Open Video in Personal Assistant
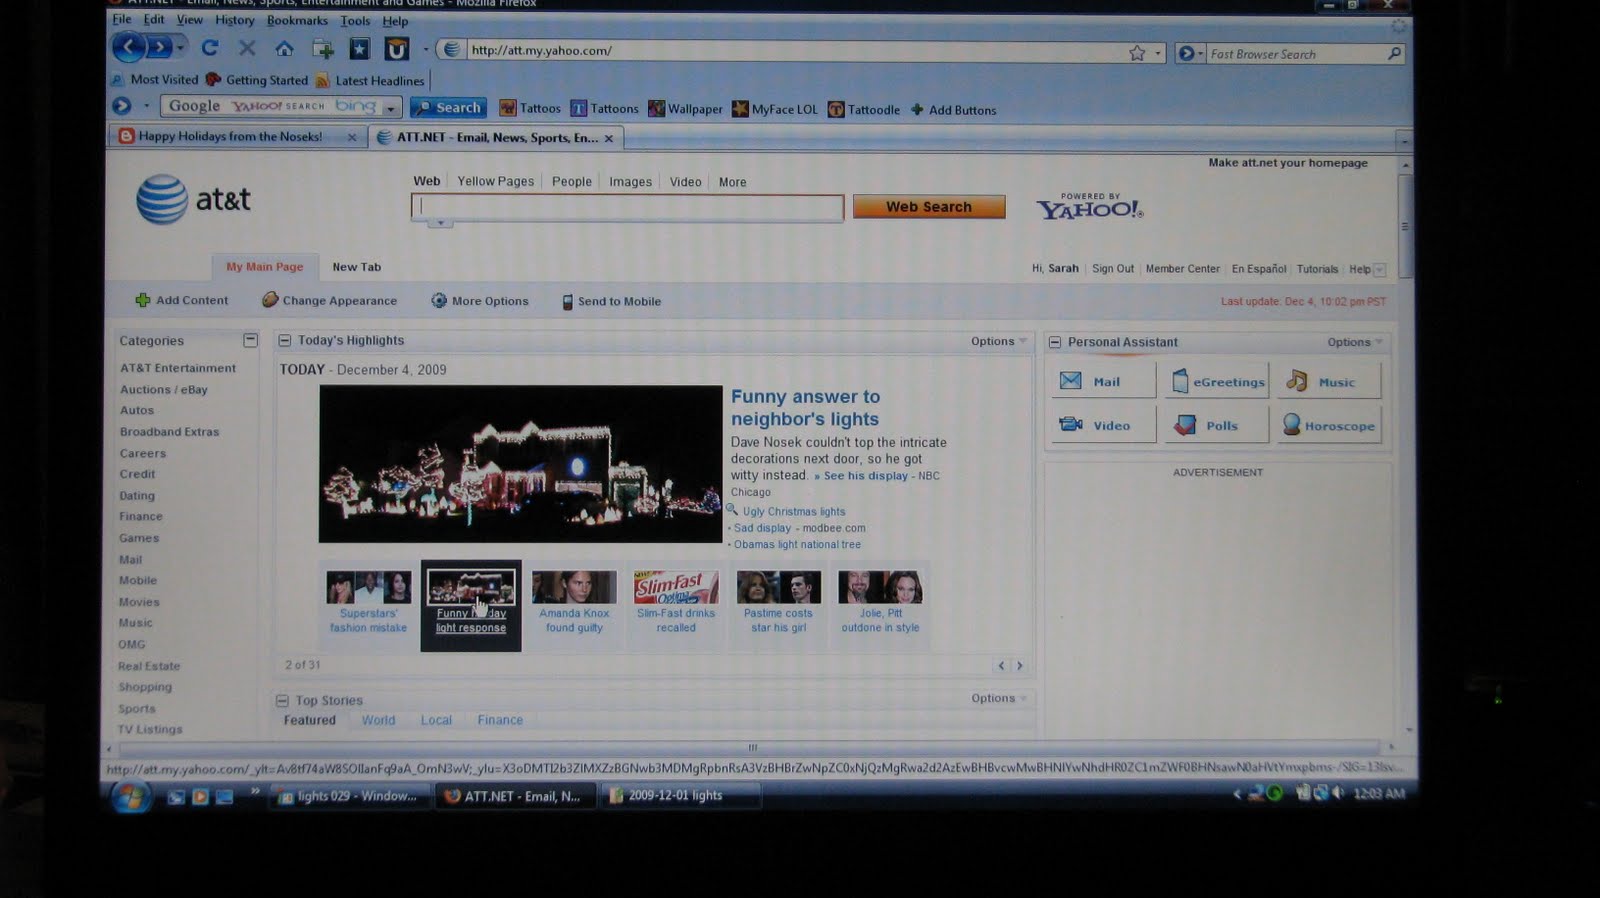Screen dimensions: 1600x898 click(1103, 425)
